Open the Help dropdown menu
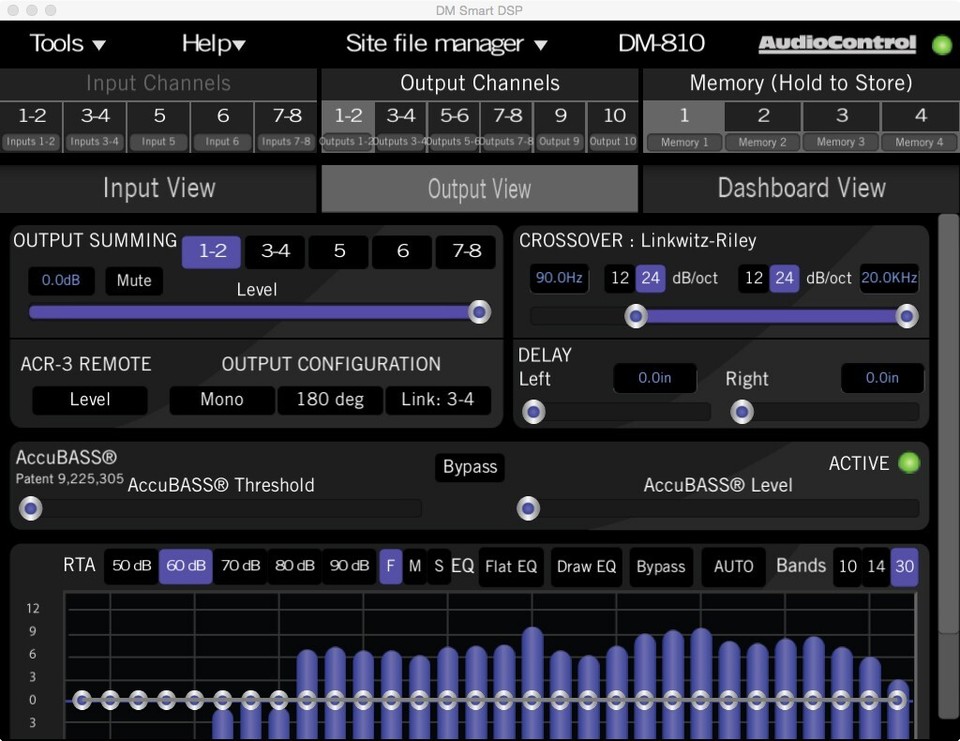Image resolution: width=960 pixels, height=741 pixels. click(x=213, y=44)
